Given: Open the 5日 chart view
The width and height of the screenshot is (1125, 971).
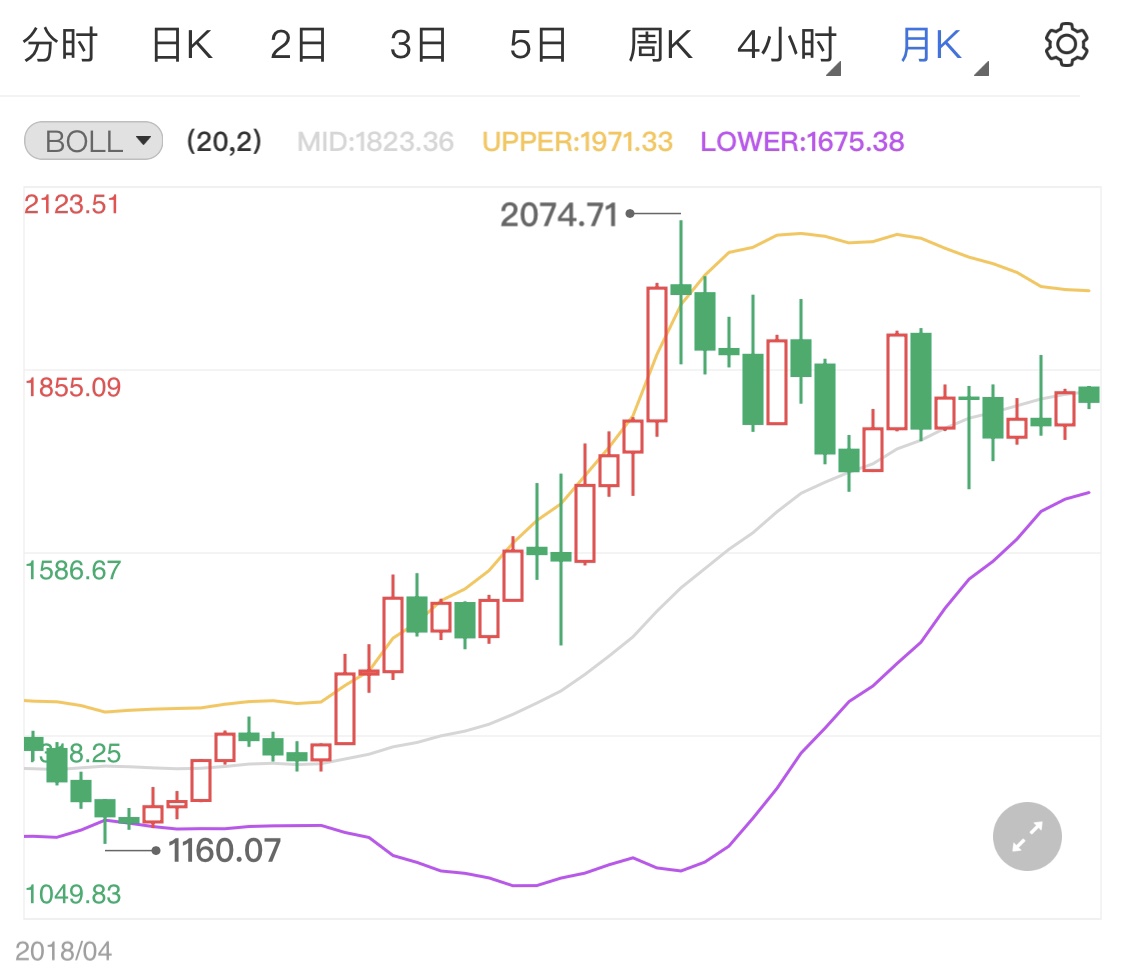Looking at the screenshot, I should (x=538, y=46).
